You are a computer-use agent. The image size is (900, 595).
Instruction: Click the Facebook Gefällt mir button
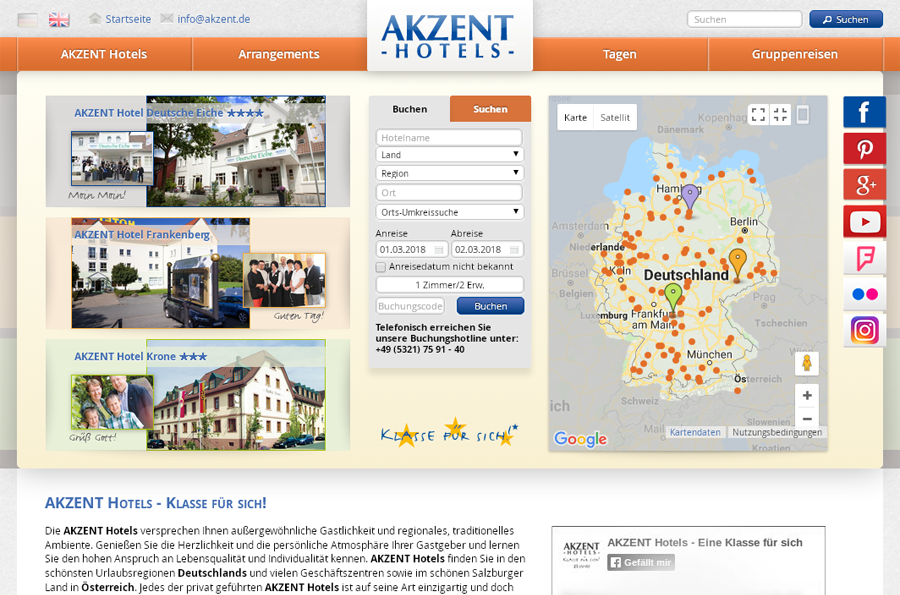(x=641, y=562)
